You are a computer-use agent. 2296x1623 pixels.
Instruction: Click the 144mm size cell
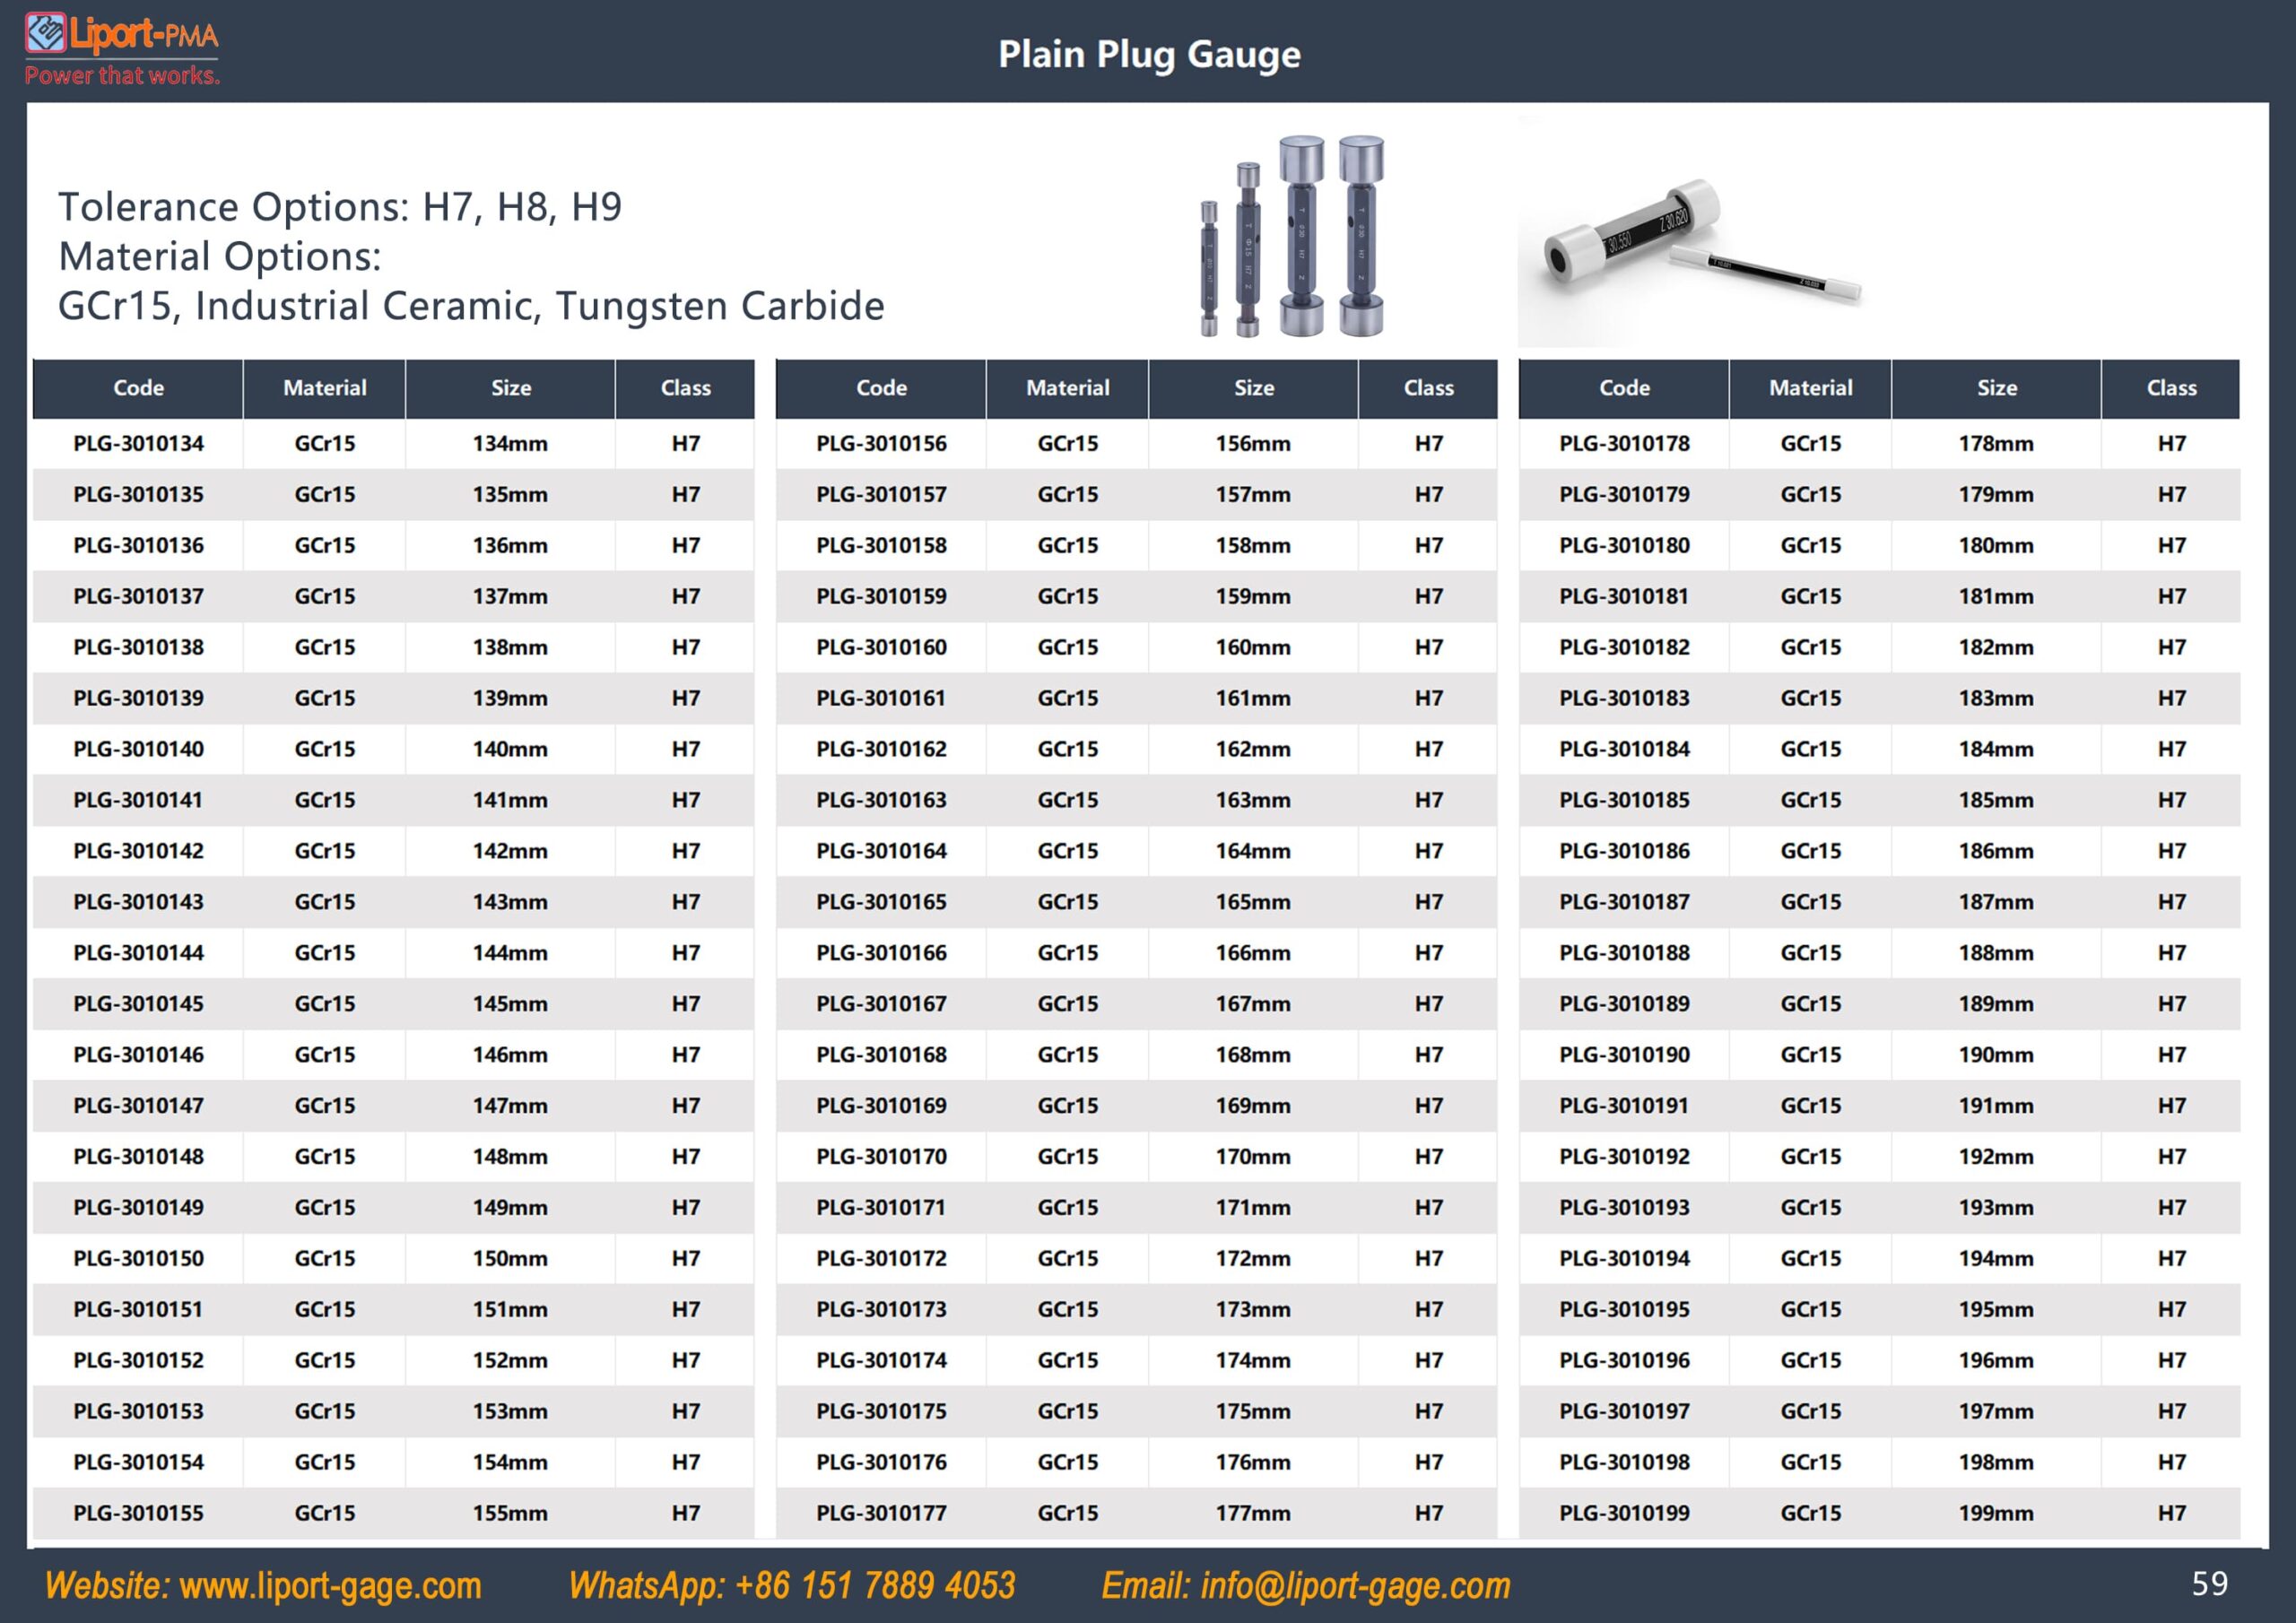(510, 953)
